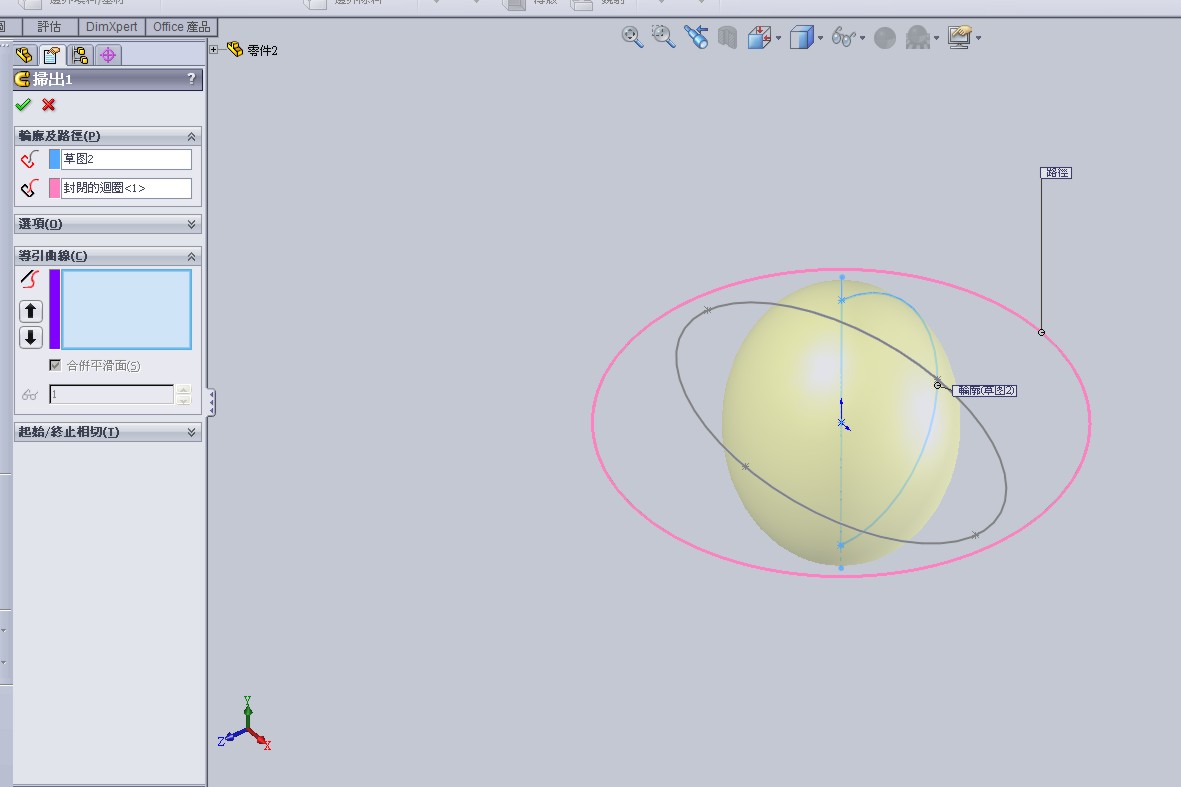Open View Orientation icon

coord(759,37)
